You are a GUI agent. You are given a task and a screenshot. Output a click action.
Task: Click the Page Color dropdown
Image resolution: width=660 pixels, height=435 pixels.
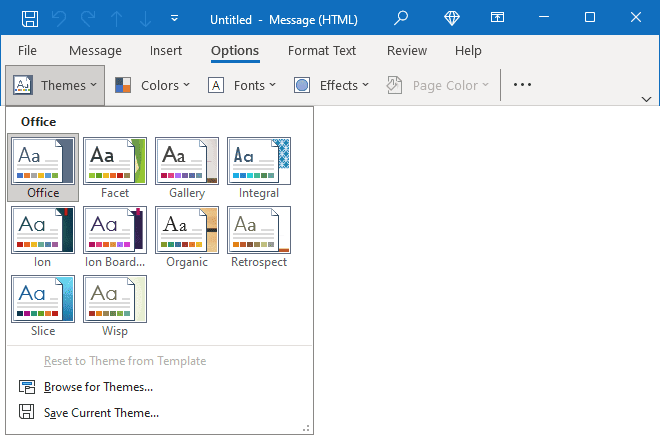pos(438,85)
